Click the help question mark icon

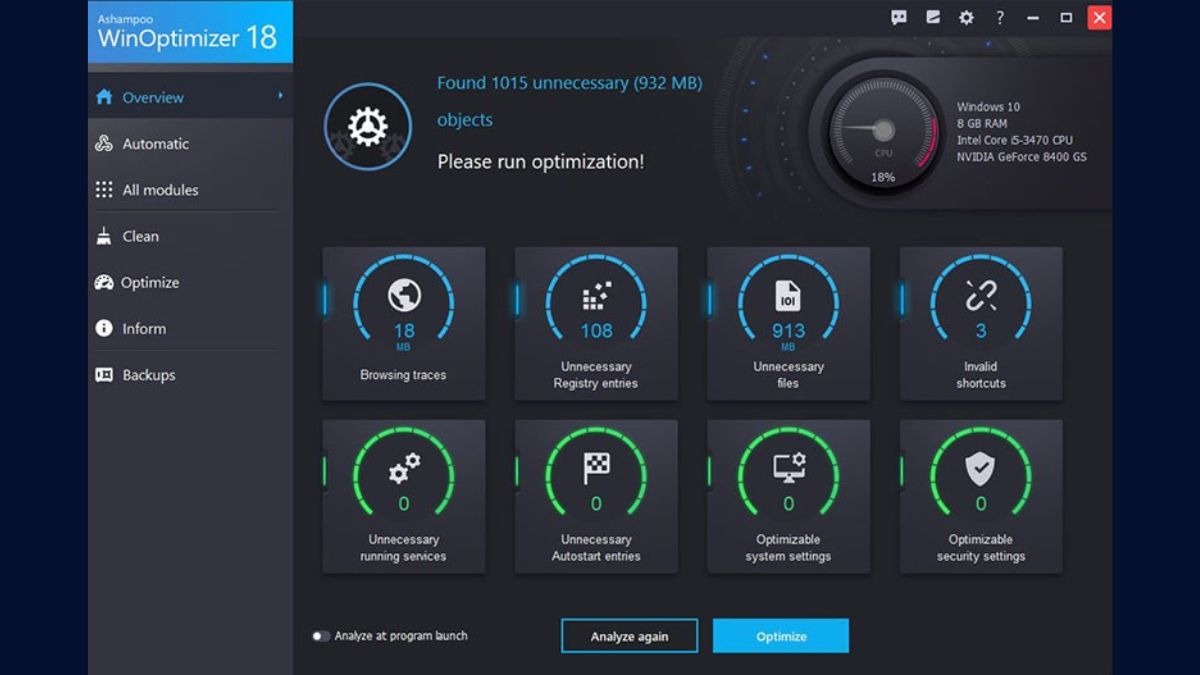(x=999, y=17)
